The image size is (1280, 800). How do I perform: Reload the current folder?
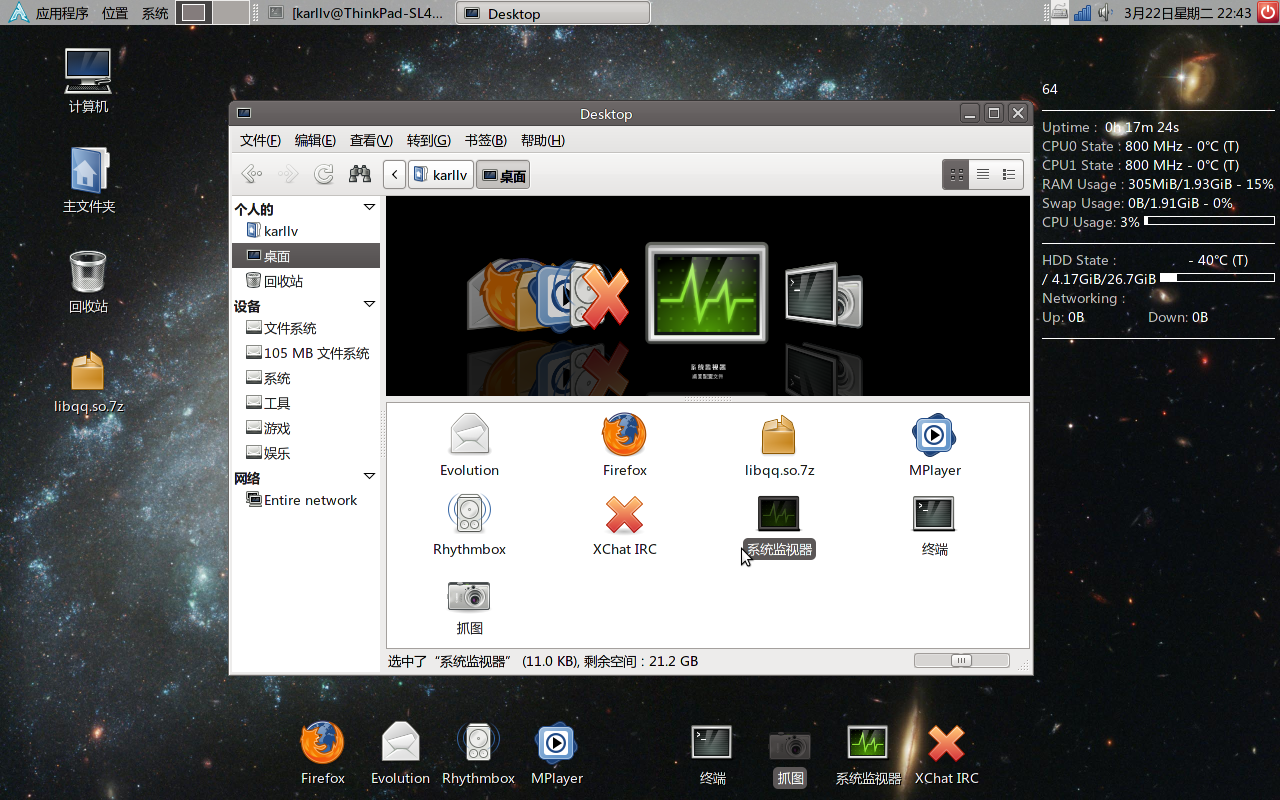click(x=324, y=175)
